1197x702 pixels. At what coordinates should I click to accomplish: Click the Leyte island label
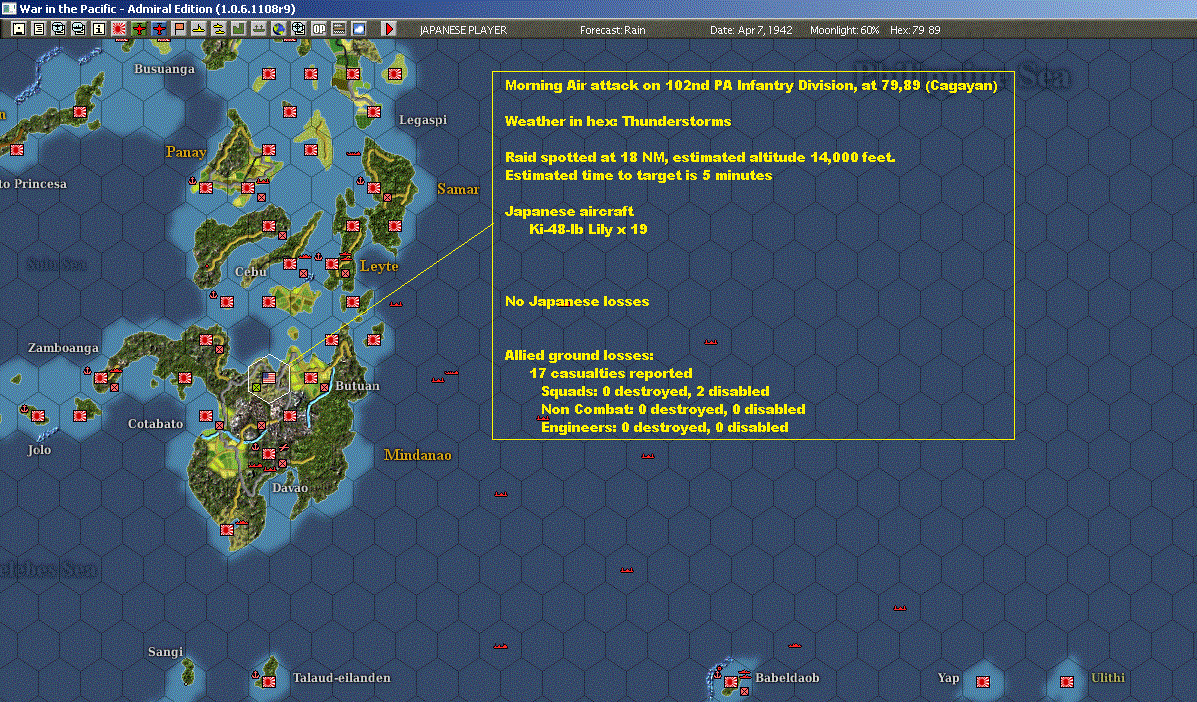point(379,266)
